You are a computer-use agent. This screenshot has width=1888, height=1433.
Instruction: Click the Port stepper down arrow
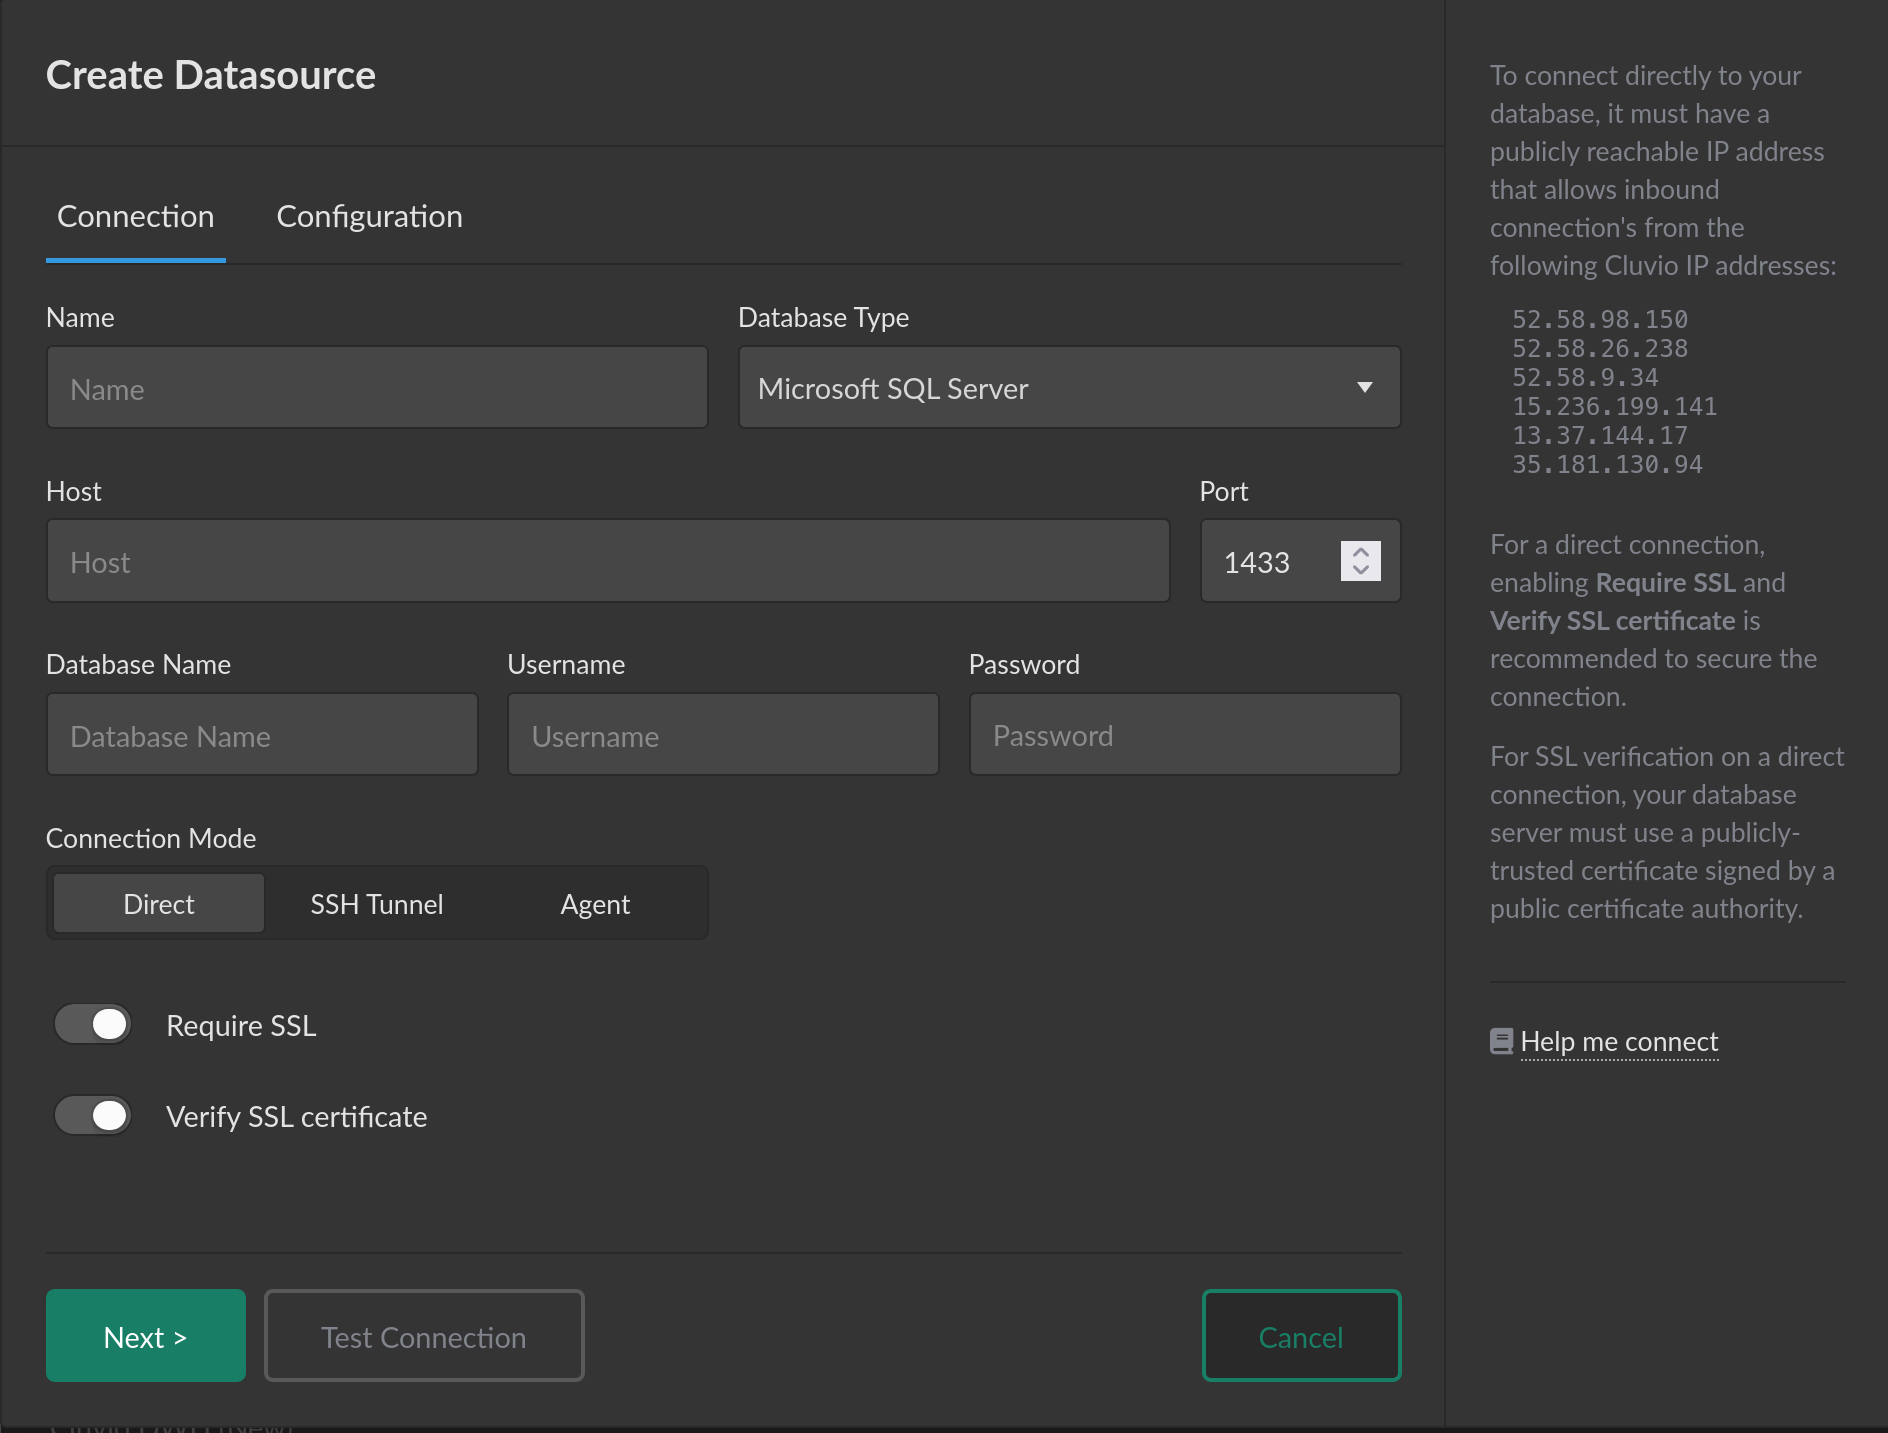click(1361, 570)
